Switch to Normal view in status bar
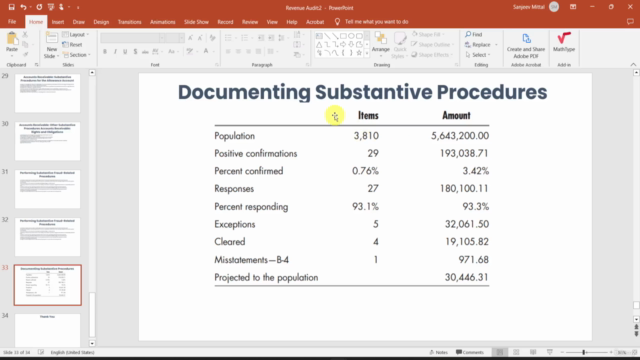Screen dimensions: 640x360 (x=500, y=352)
